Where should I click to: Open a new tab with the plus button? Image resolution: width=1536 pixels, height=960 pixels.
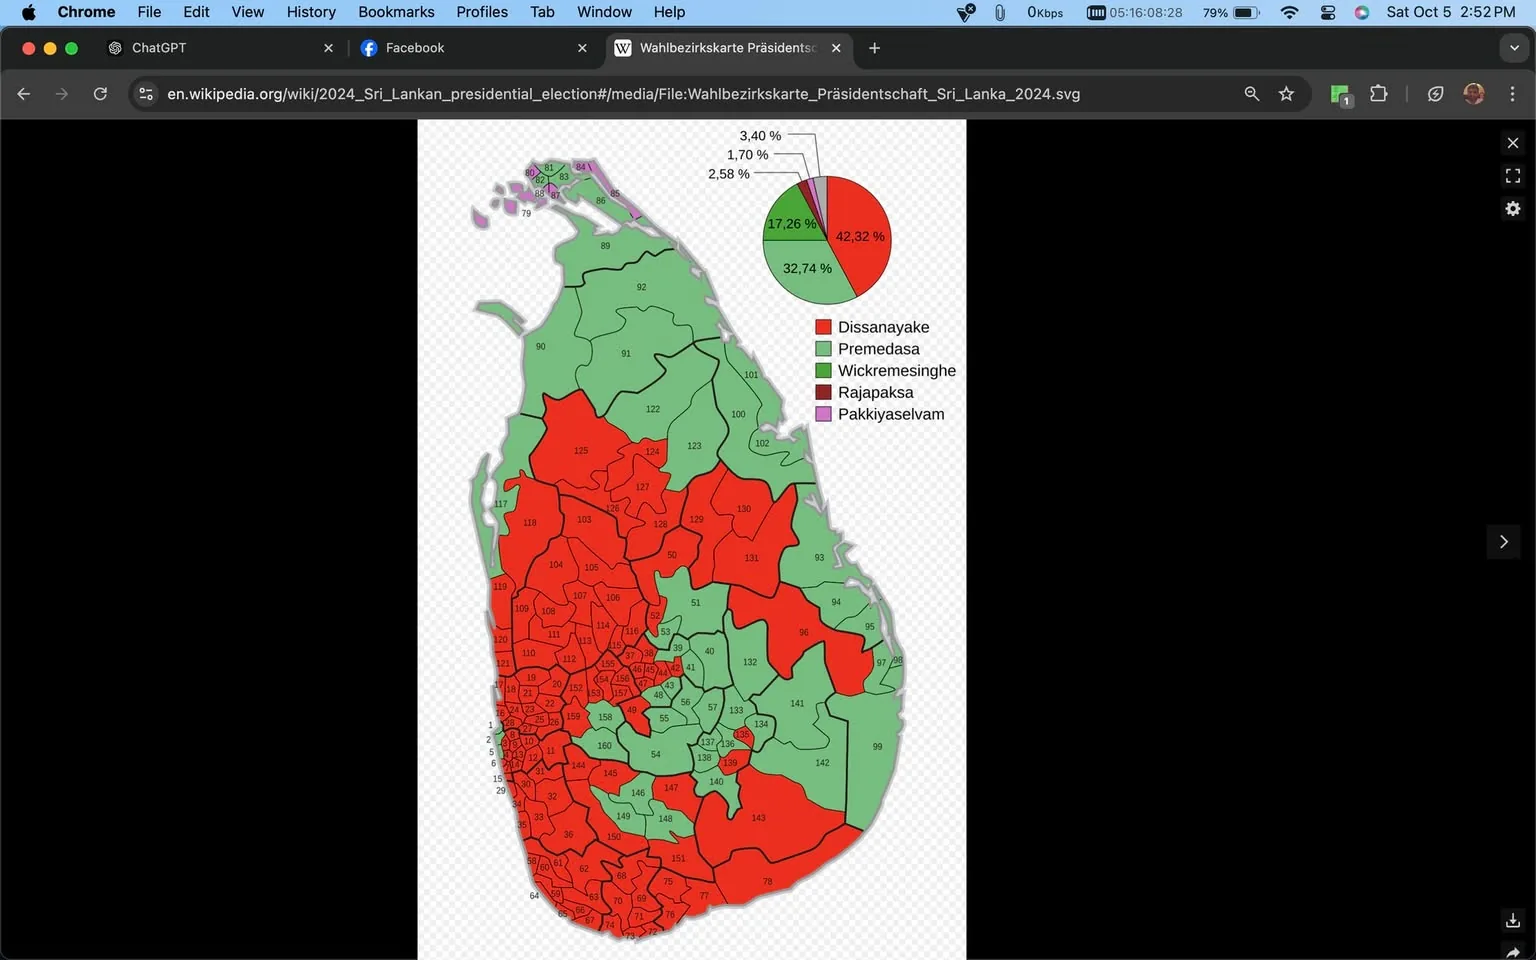coord(874,47)
